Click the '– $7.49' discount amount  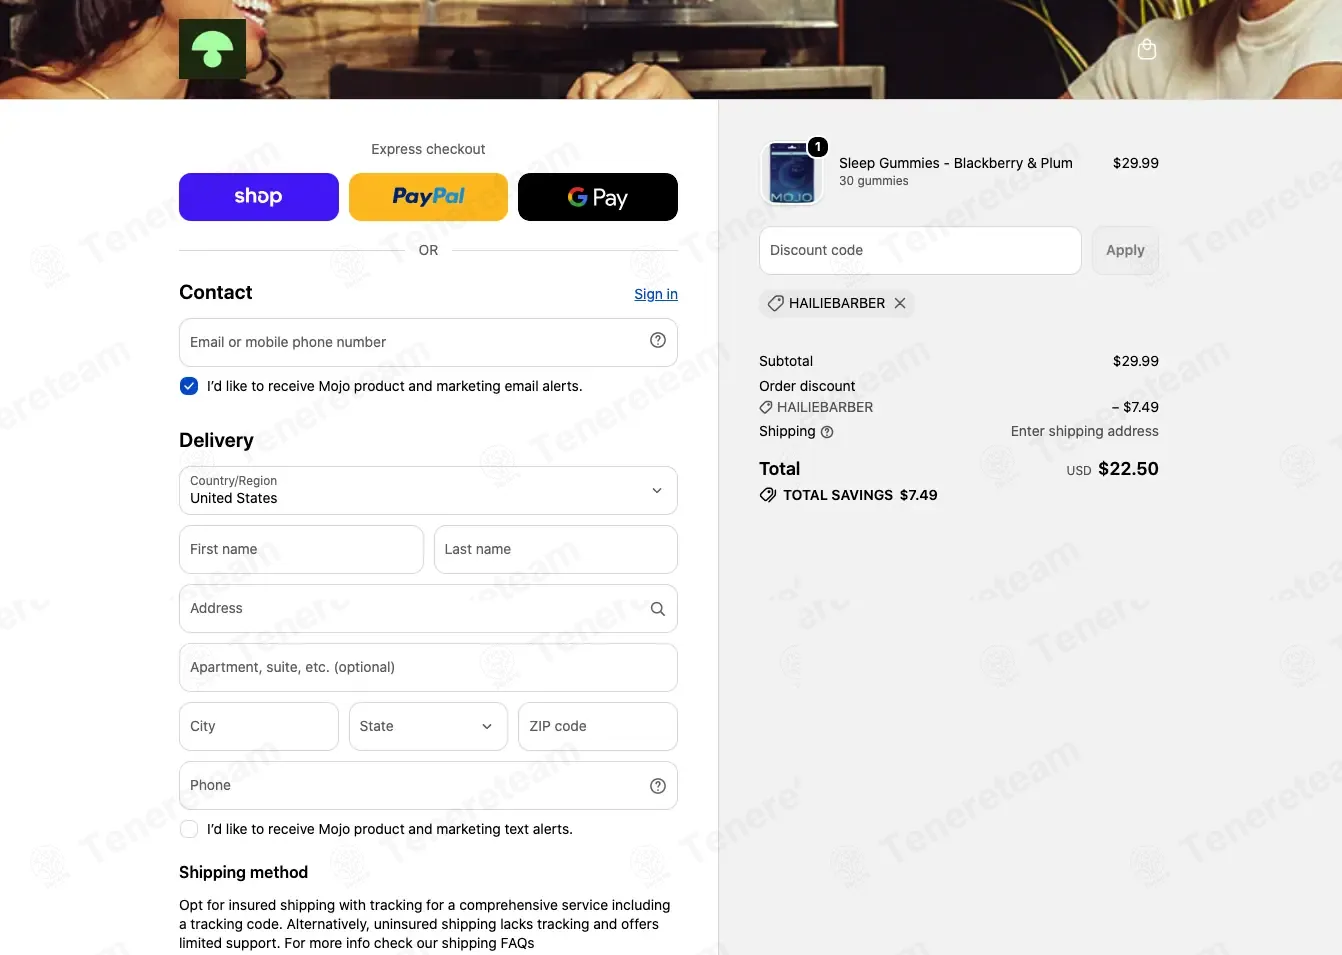point(1135,407)
